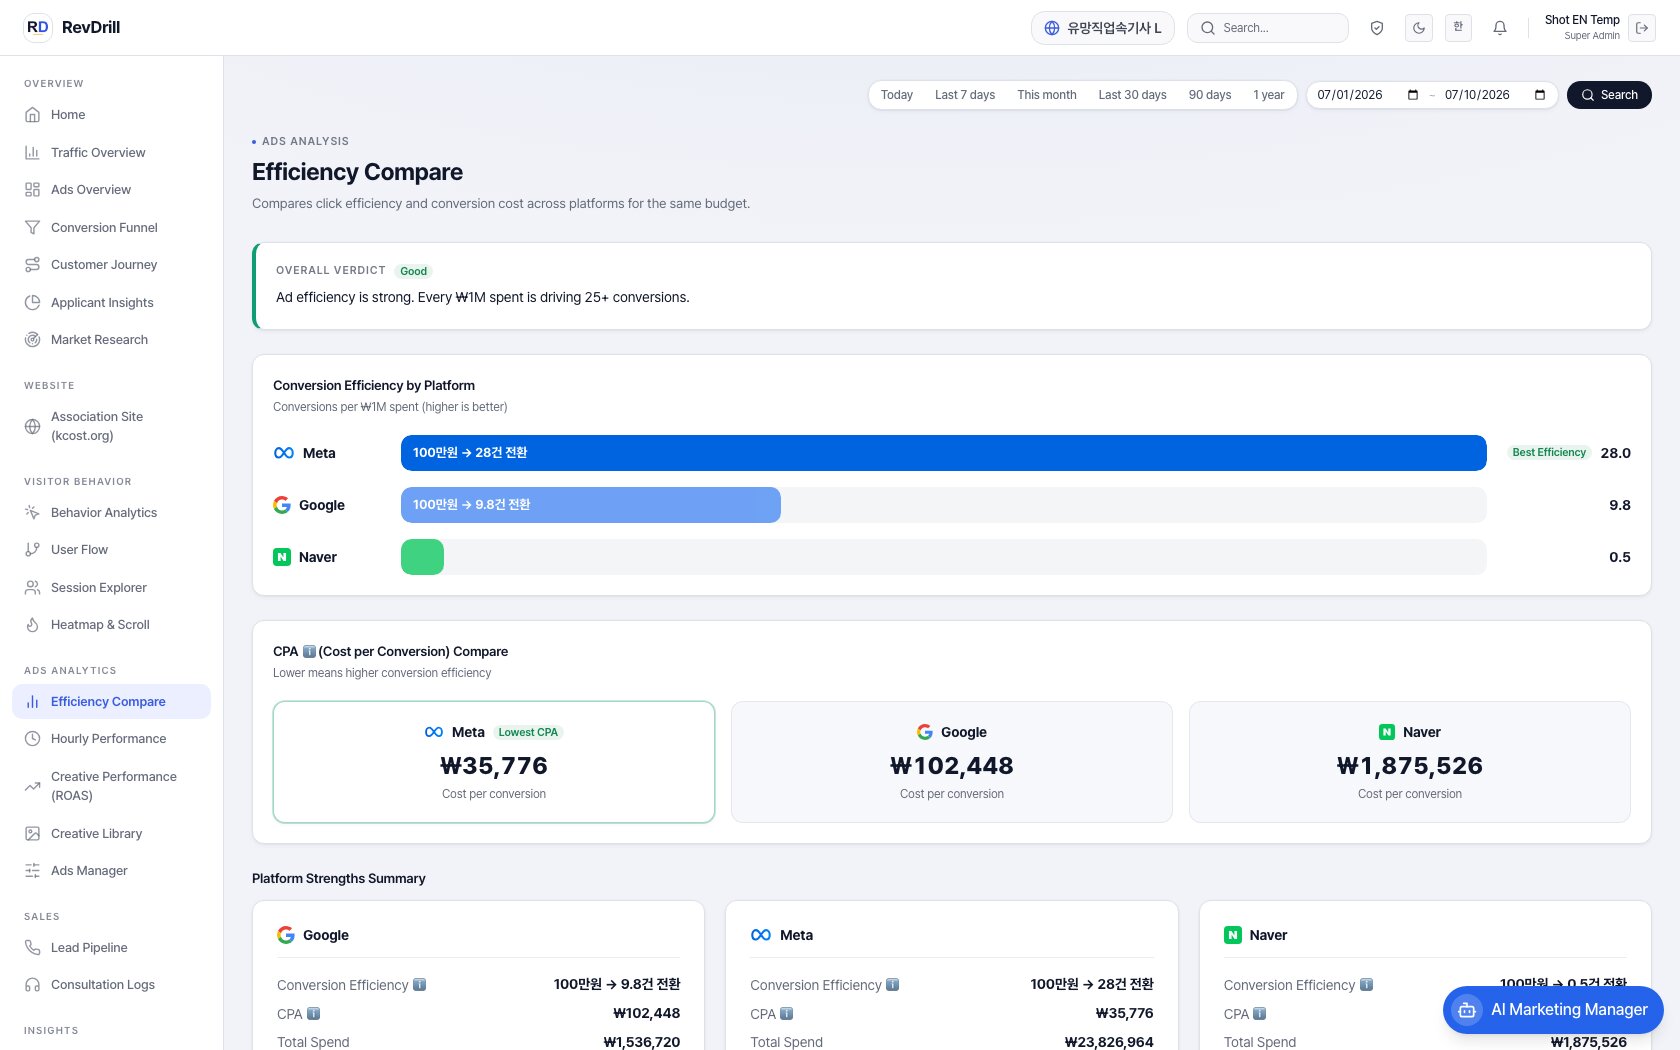Click the Conversion Efficiency info icon in the Meta card
This screenshot has width=1680, height=1050.
[893, 985]
